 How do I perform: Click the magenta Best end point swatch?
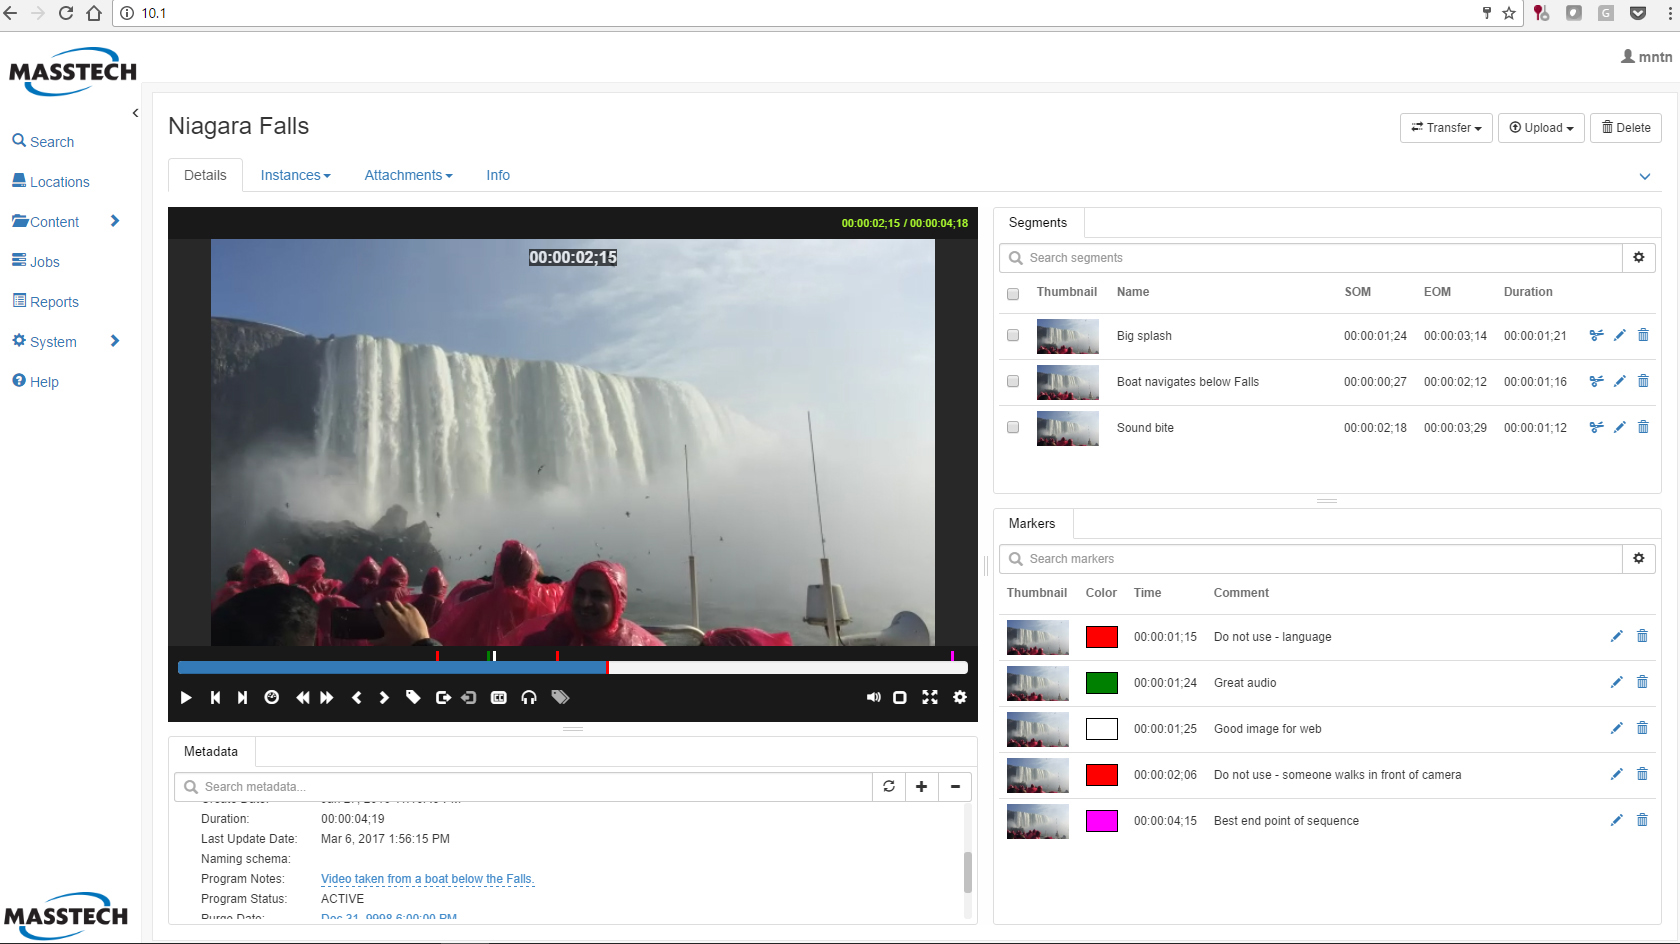coord(1102,821)
